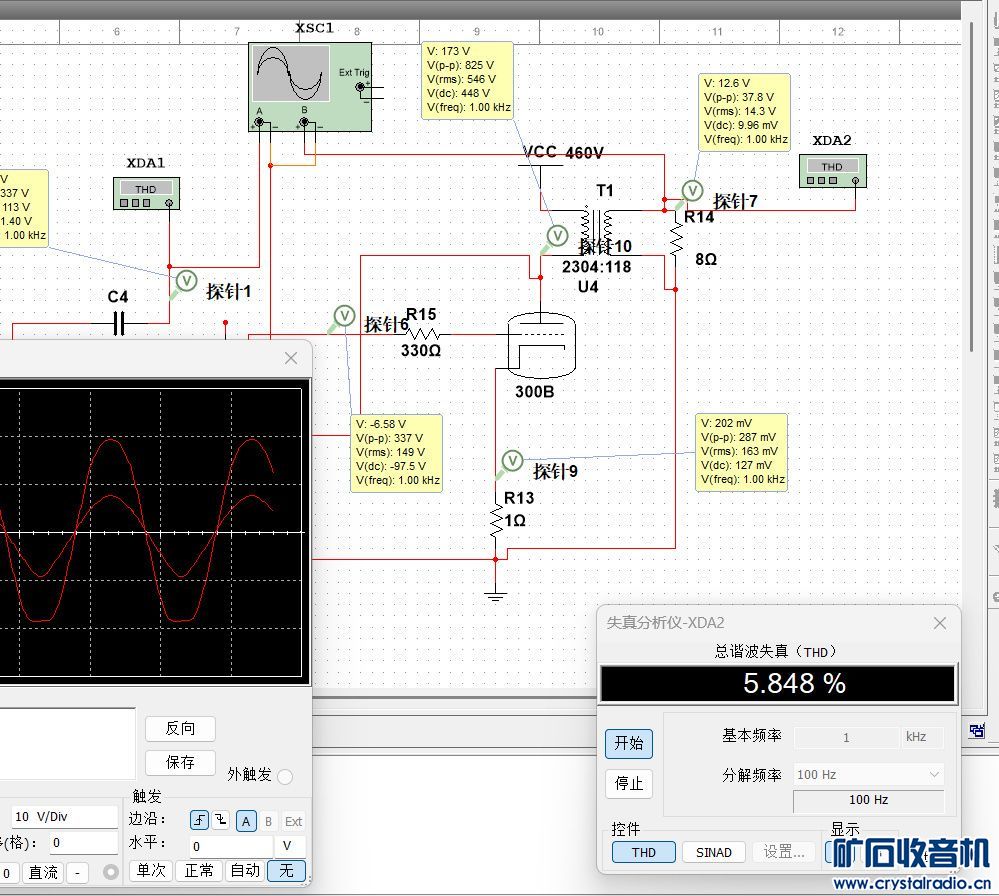Screen dimensions: 999x896
Task: Open the 分解频率 100 Hz dropdown
Action: 868,774
